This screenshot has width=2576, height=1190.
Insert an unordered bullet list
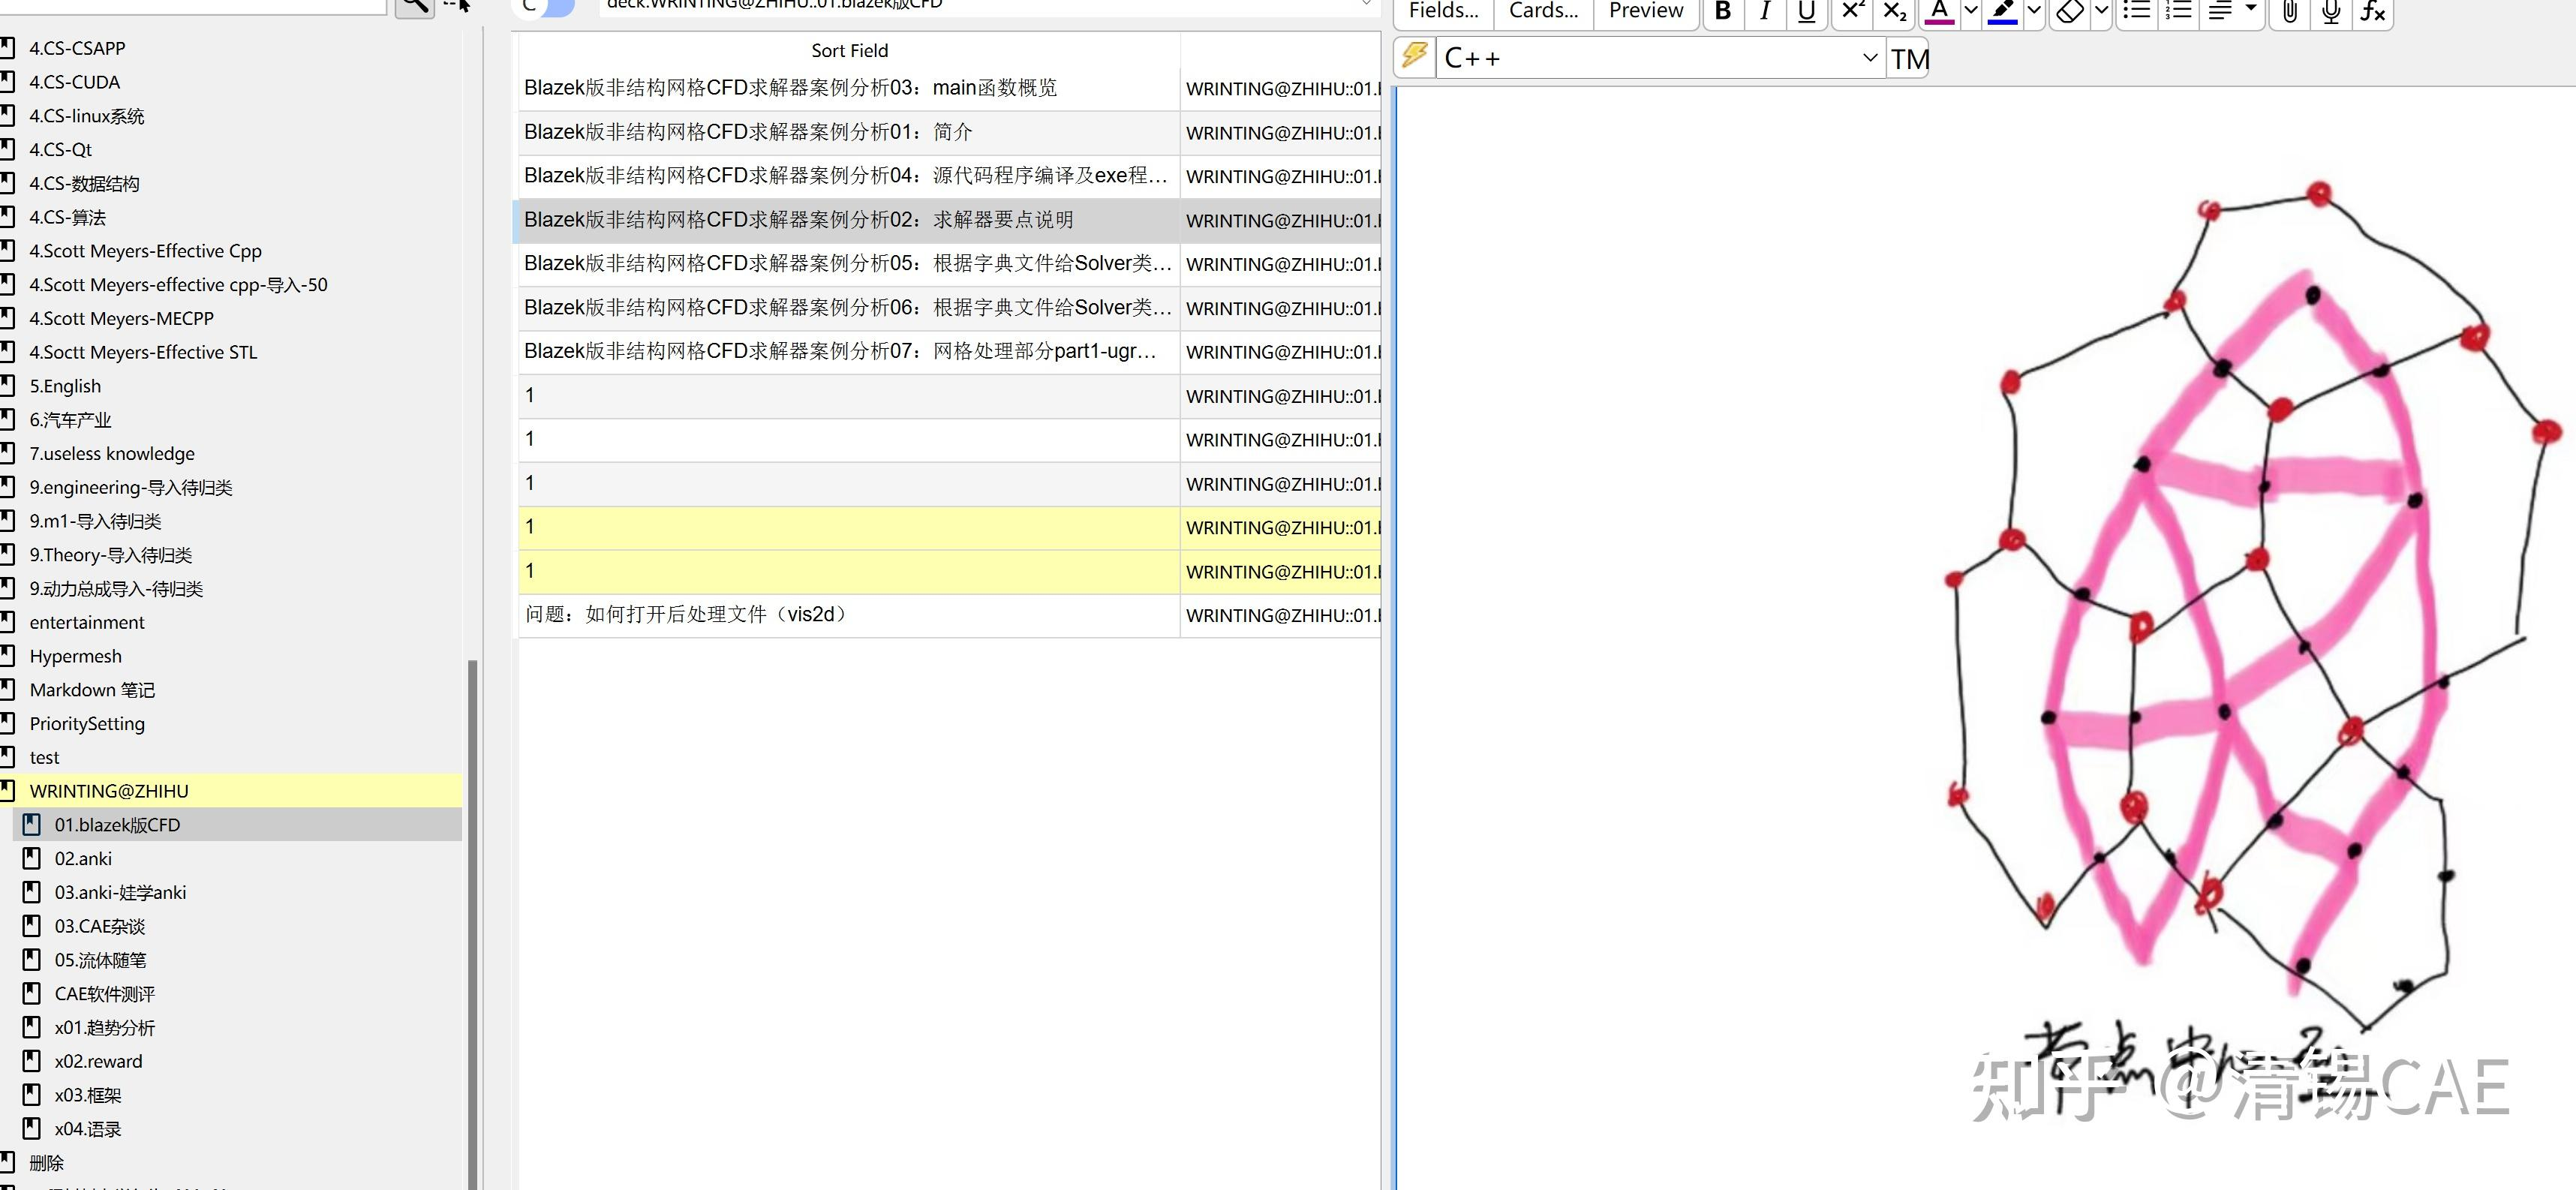pyautogui.click(x=2136, y=11)
